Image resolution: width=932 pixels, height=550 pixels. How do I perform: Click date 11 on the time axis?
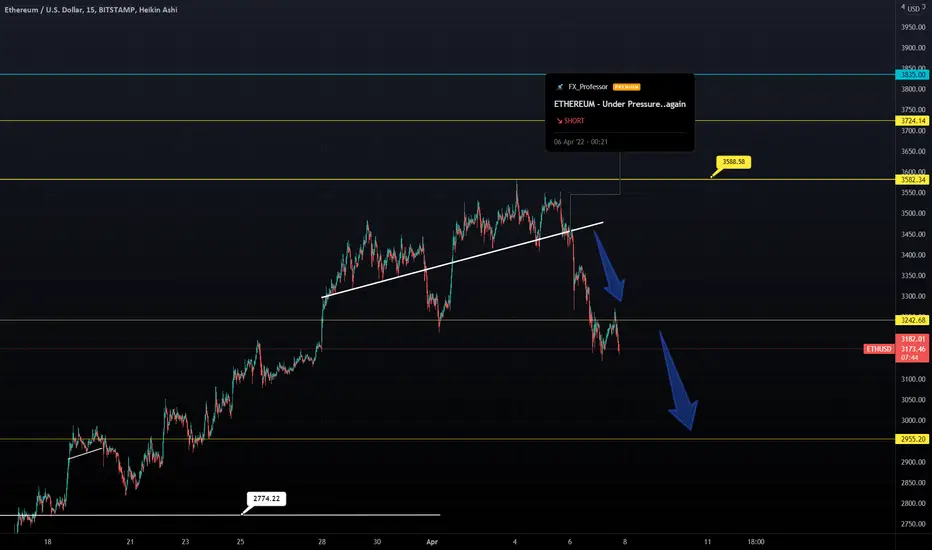(x=707, y=542)
